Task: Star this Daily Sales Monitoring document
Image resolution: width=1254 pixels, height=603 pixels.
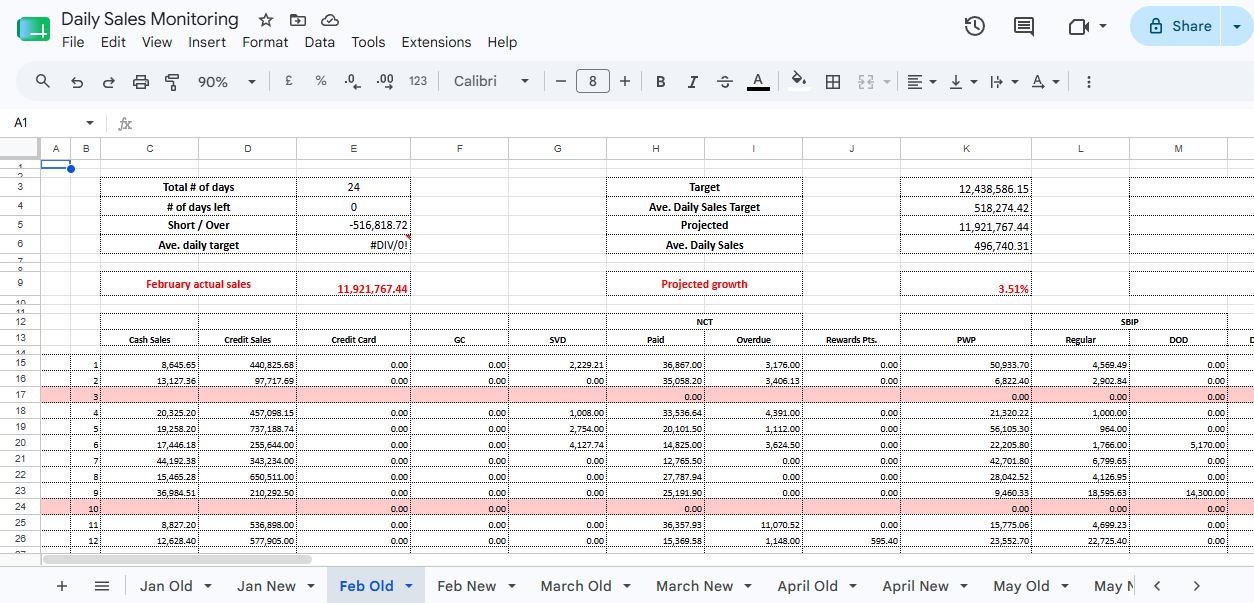Action: (266, 20)
